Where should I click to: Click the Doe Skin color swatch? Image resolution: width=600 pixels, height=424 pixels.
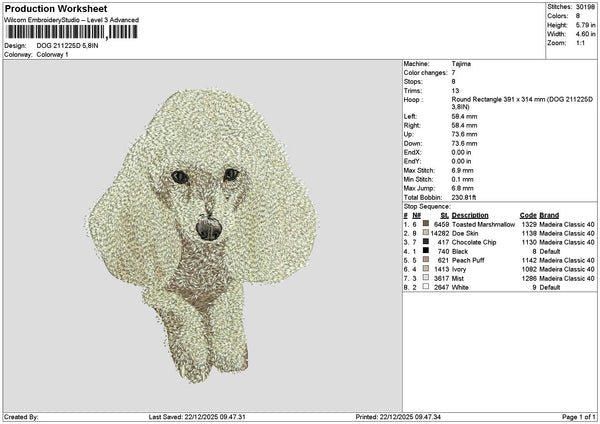(426, 233)
